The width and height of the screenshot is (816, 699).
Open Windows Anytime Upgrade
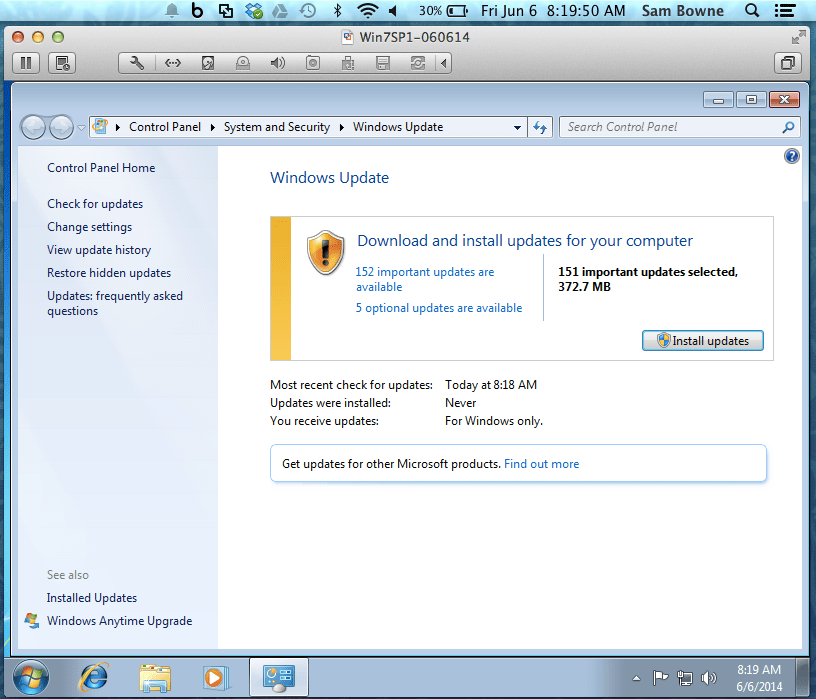(x=119, y=621)
